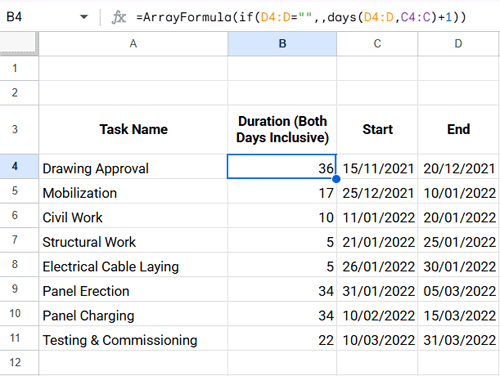Click the Start header cell
This screenshot has height=376, width=500.
(x=377, y=129)
